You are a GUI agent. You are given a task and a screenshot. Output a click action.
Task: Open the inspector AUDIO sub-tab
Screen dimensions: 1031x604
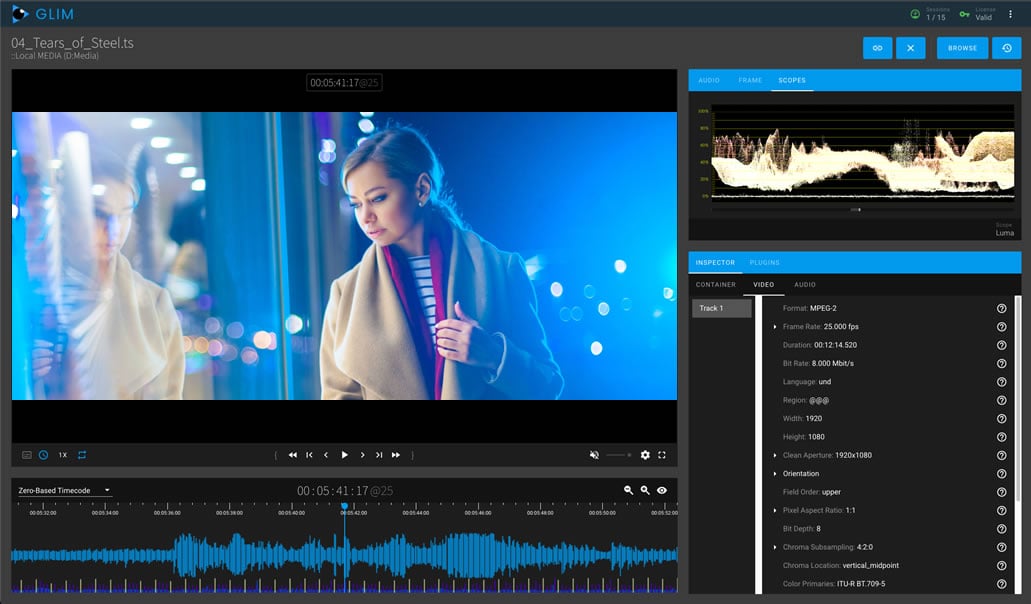[805, 285]
